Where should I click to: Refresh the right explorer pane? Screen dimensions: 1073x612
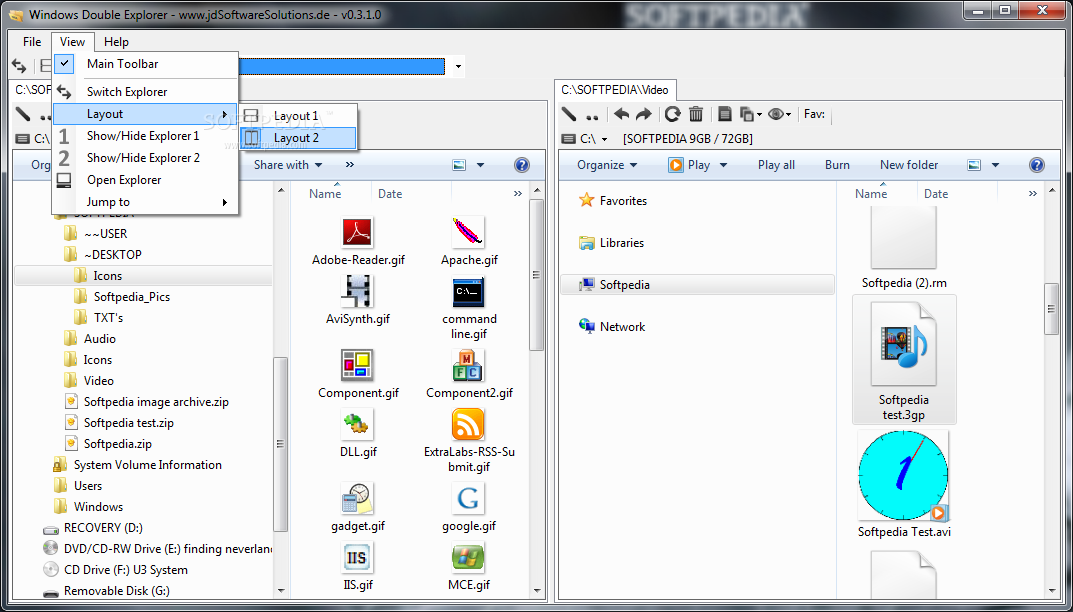(673, 114)
